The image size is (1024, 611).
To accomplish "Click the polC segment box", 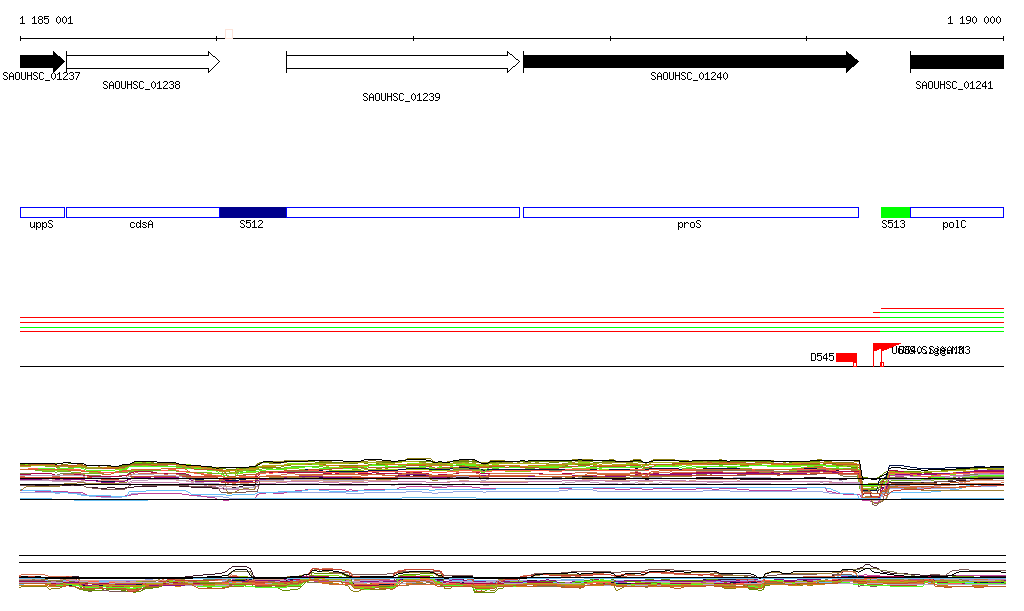I will (956, 212).
